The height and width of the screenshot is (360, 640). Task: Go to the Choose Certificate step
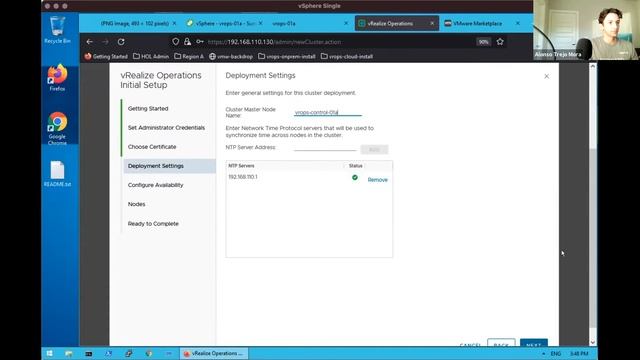coord(152,147)
